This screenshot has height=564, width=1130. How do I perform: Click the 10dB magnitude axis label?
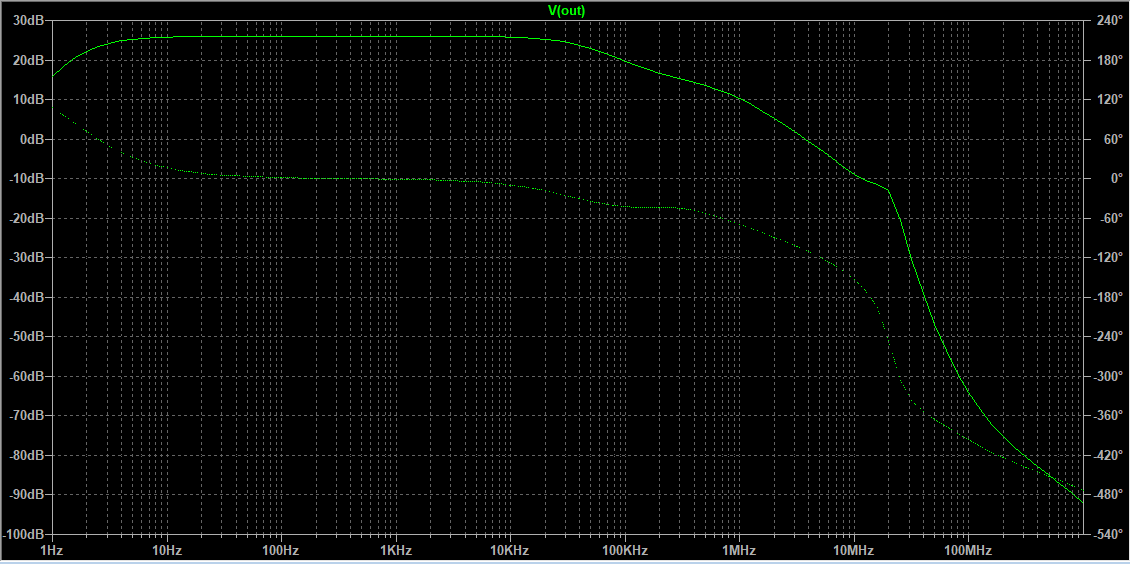[30, 99]
